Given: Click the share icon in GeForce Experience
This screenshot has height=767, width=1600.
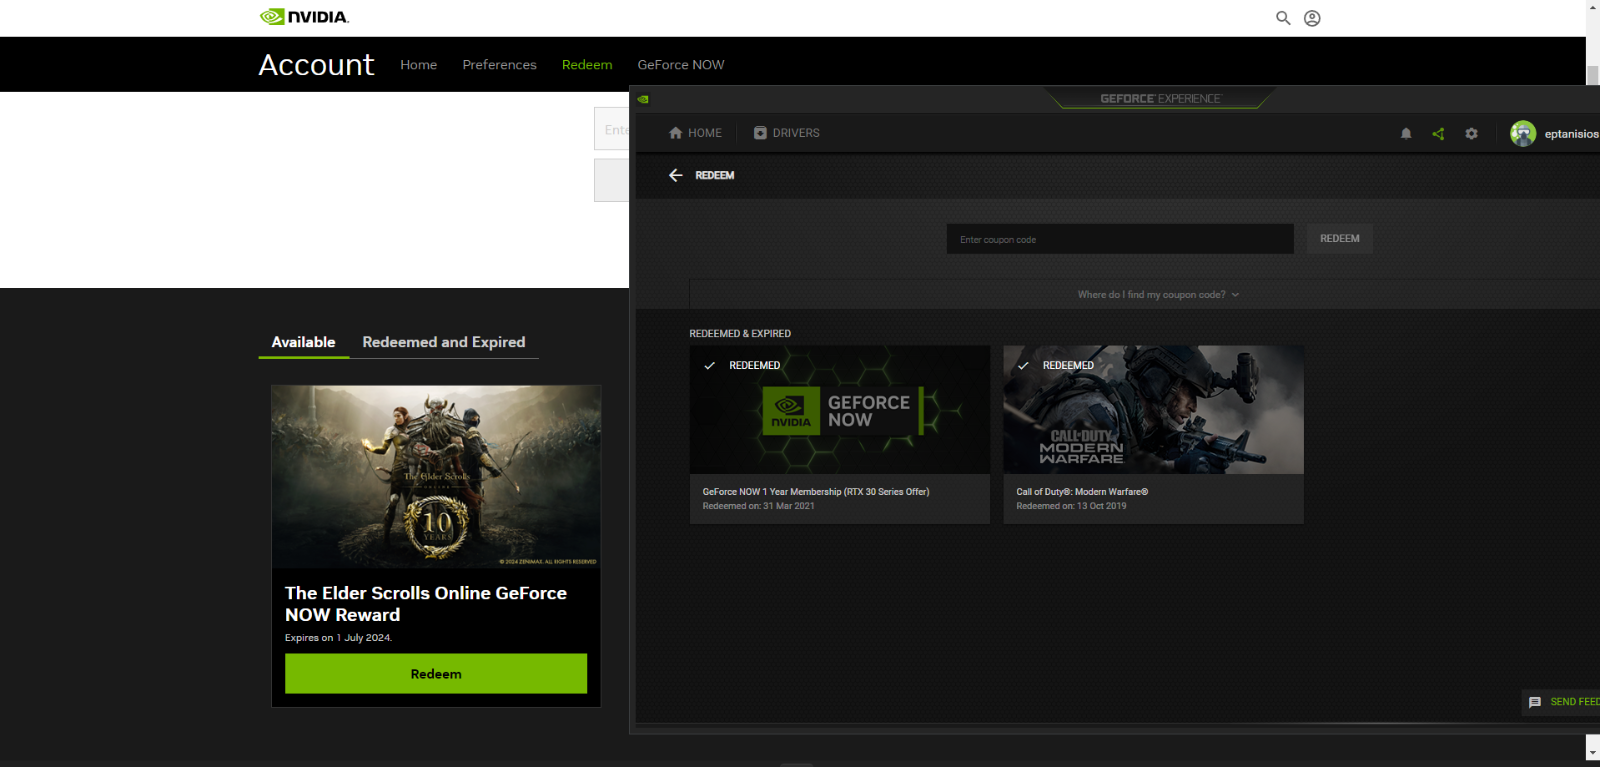Looking at the screenshot, I should pos(1438,133).
